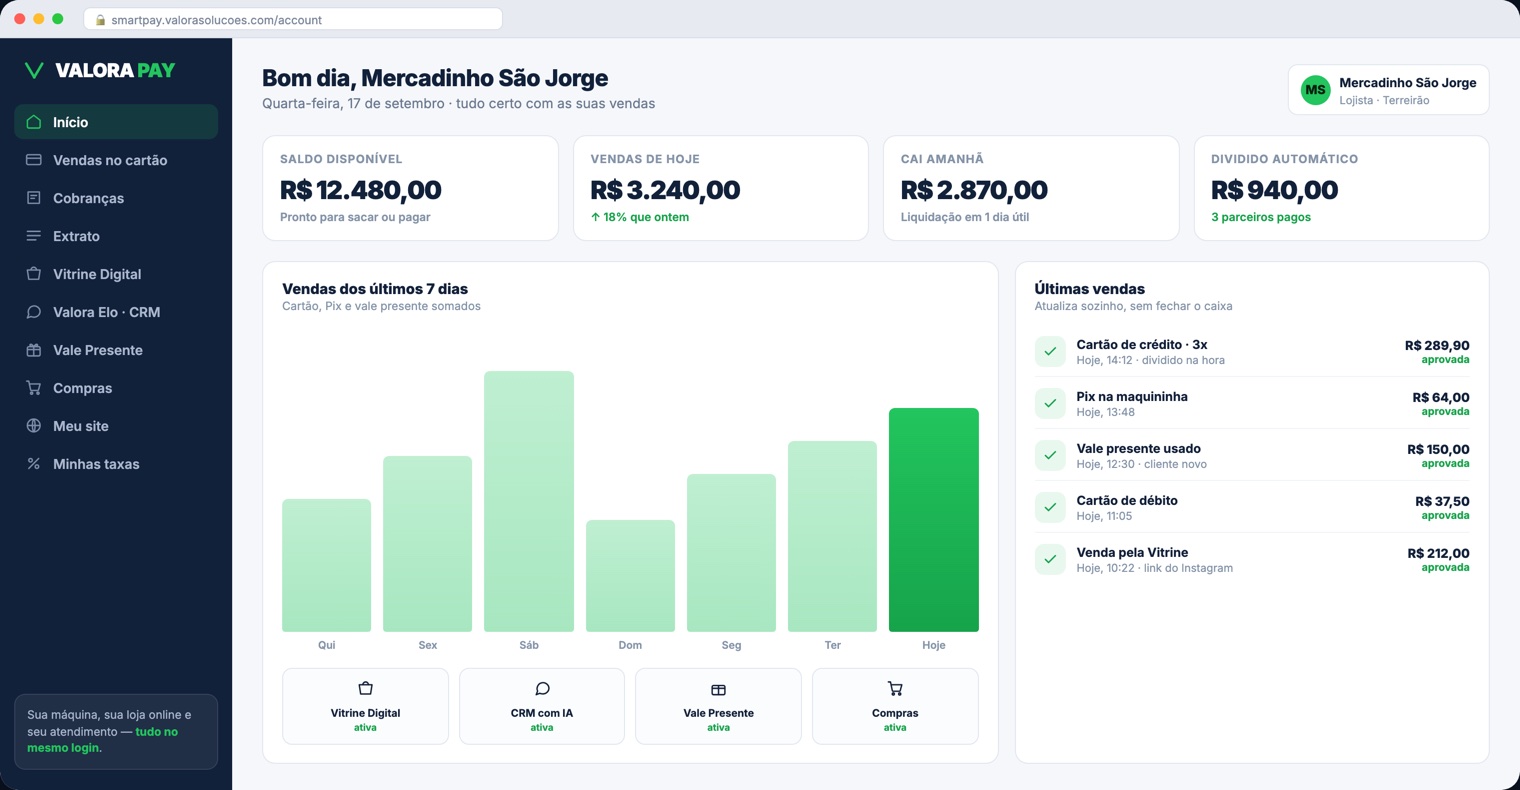This screenshot has height=790, width=1520.
Task: Go to Início in the sidebar
Action: [x=116, y=122]
